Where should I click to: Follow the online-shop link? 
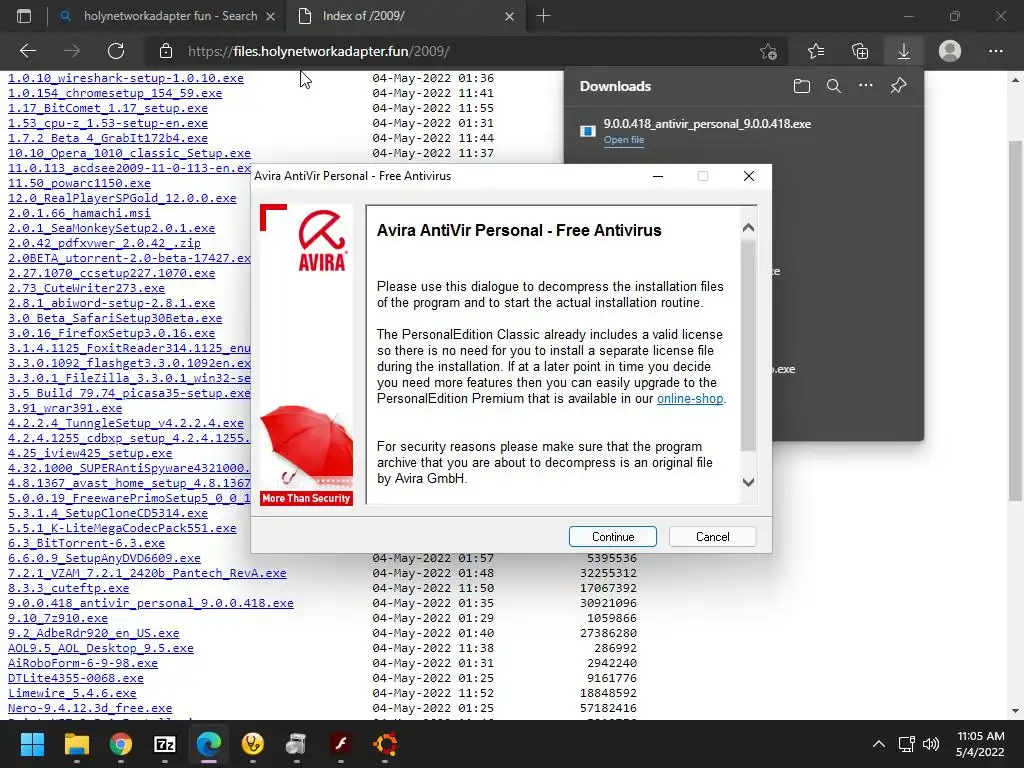coord(690,399)
